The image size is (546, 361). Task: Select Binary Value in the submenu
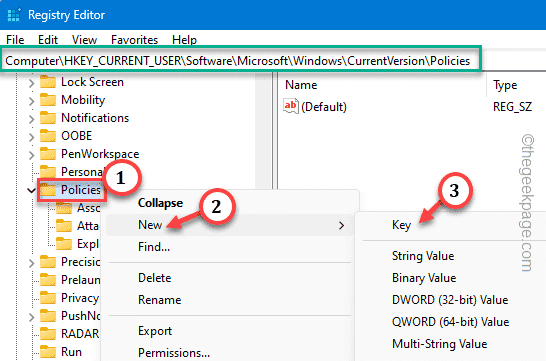pos(424,278)
